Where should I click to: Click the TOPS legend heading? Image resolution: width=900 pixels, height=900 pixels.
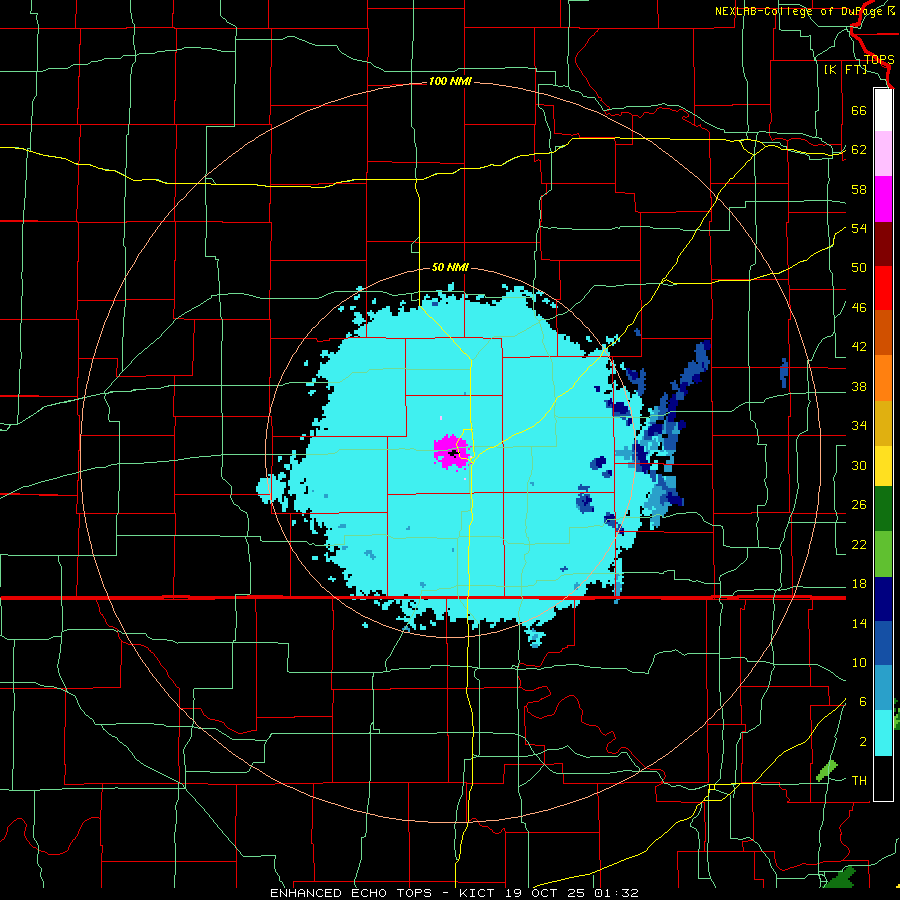(x=879, y=60)
